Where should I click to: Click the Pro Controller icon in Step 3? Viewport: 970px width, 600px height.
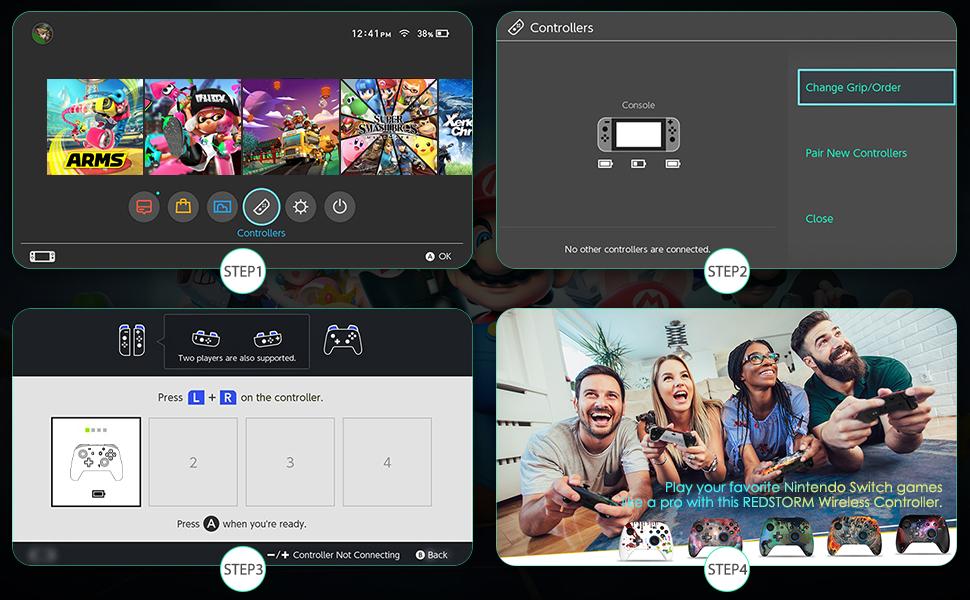(342, 340)
